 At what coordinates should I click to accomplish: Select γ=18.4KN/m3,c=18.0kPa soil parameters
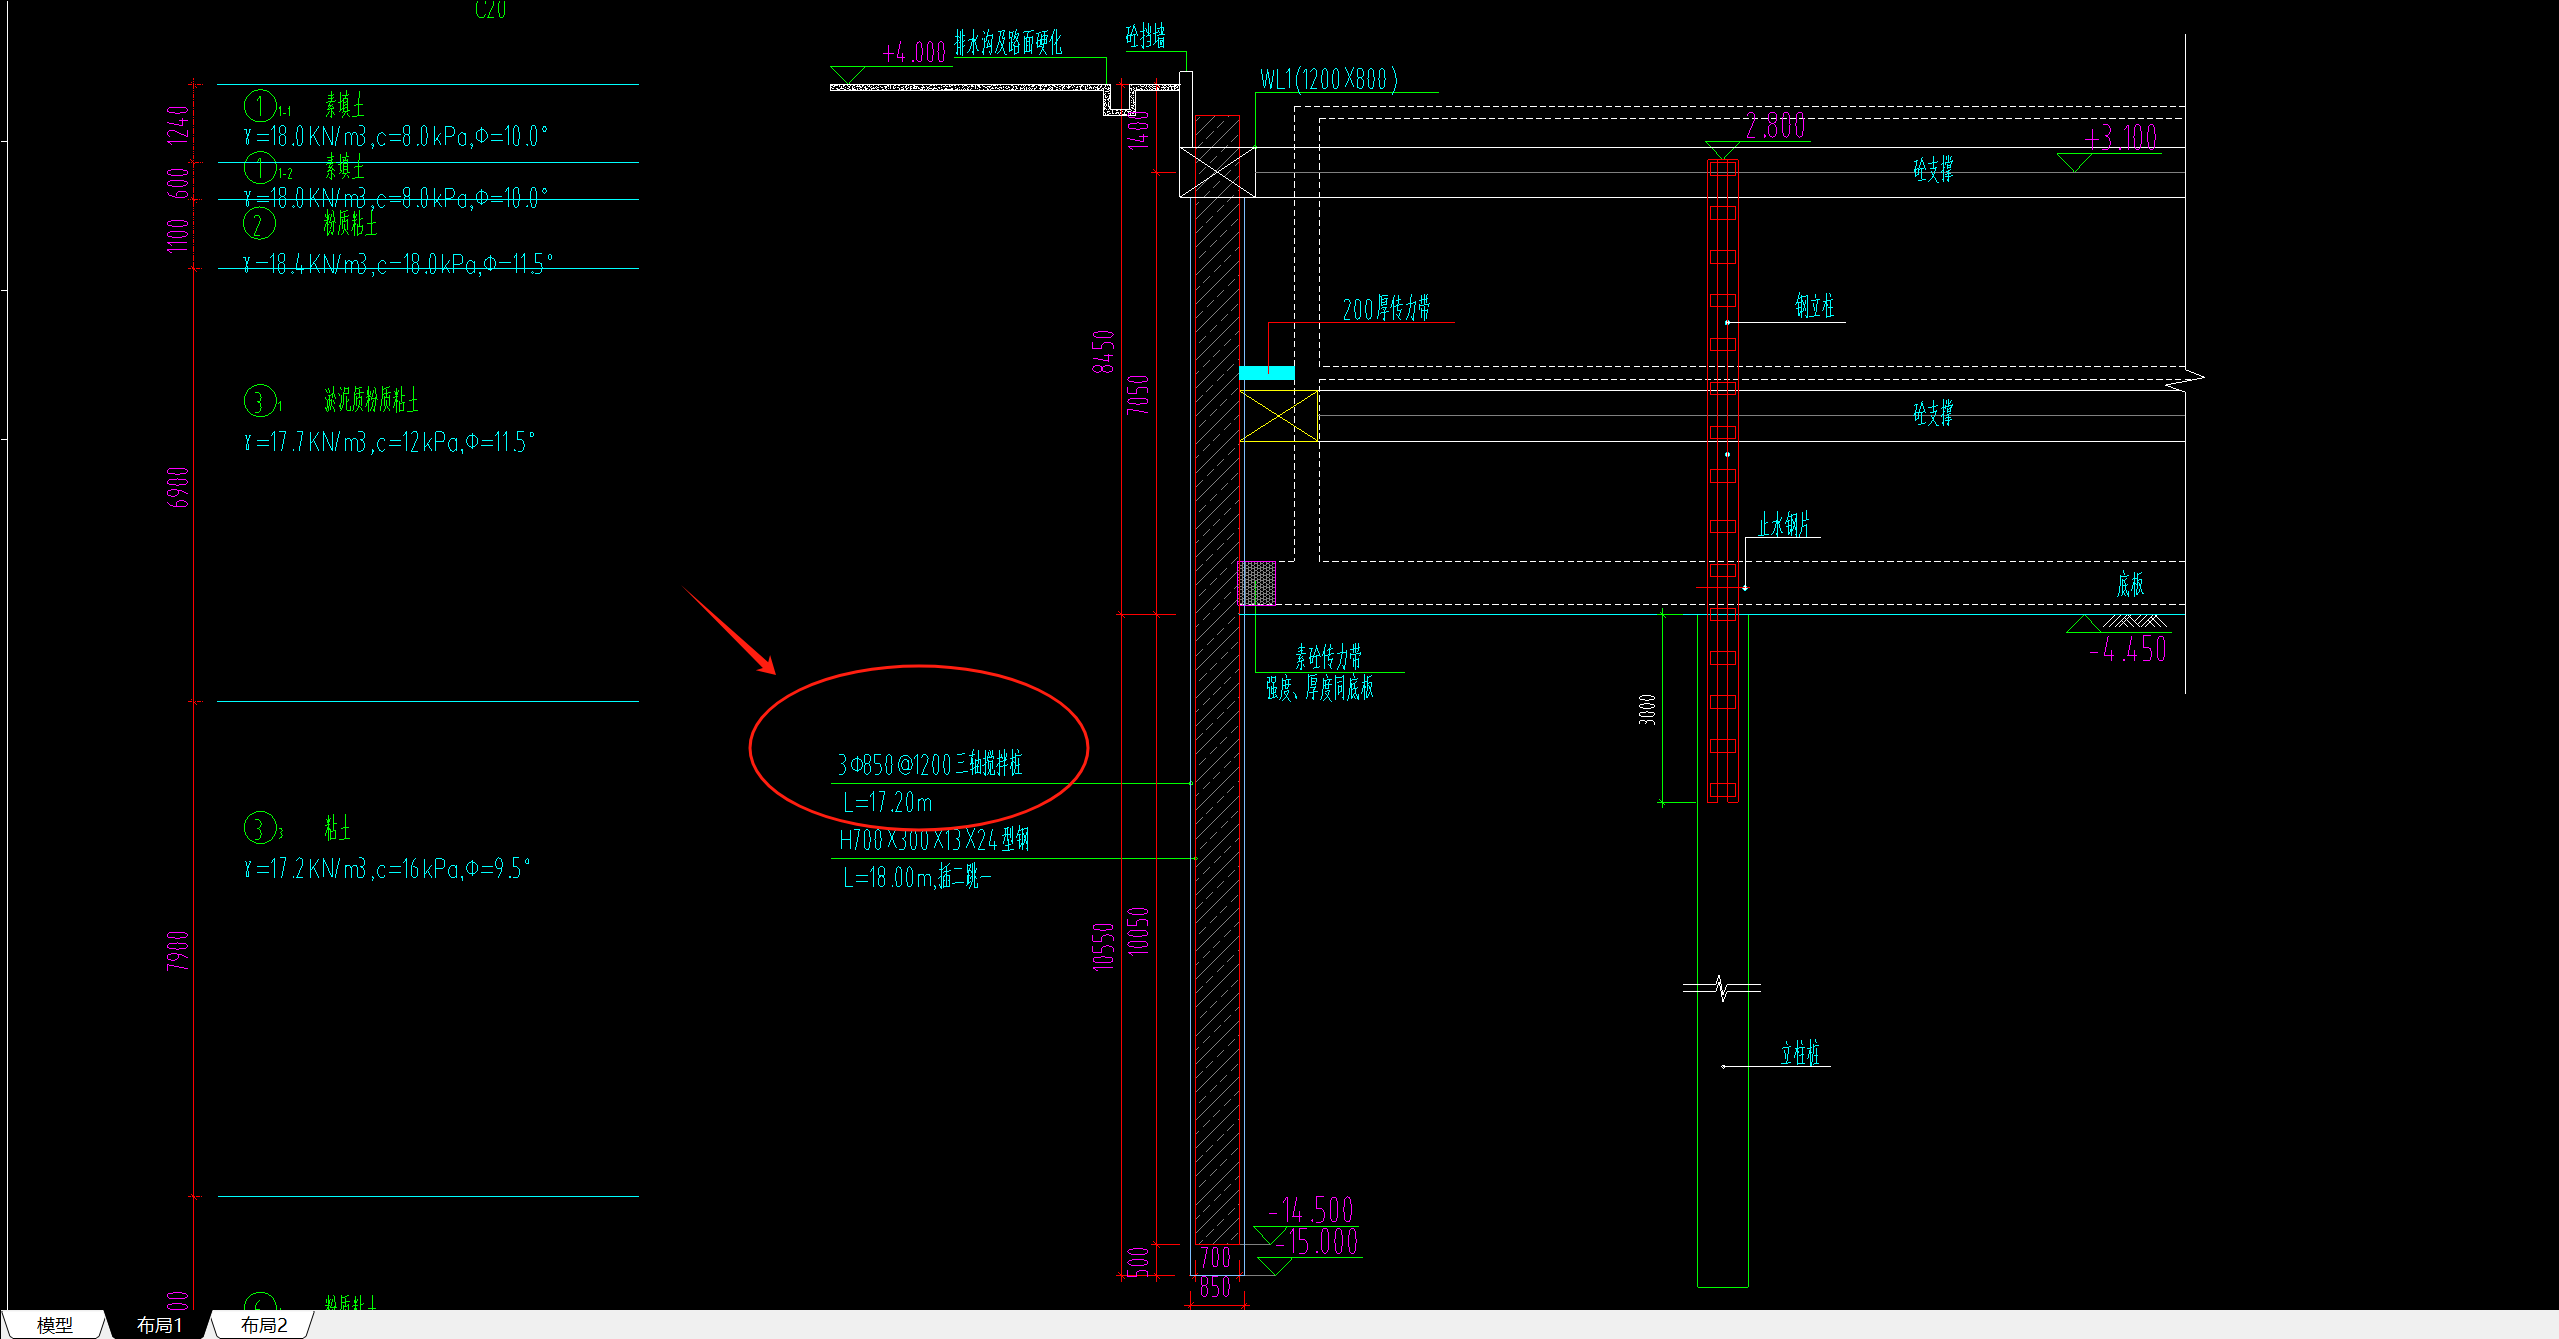tap(398, 264)
